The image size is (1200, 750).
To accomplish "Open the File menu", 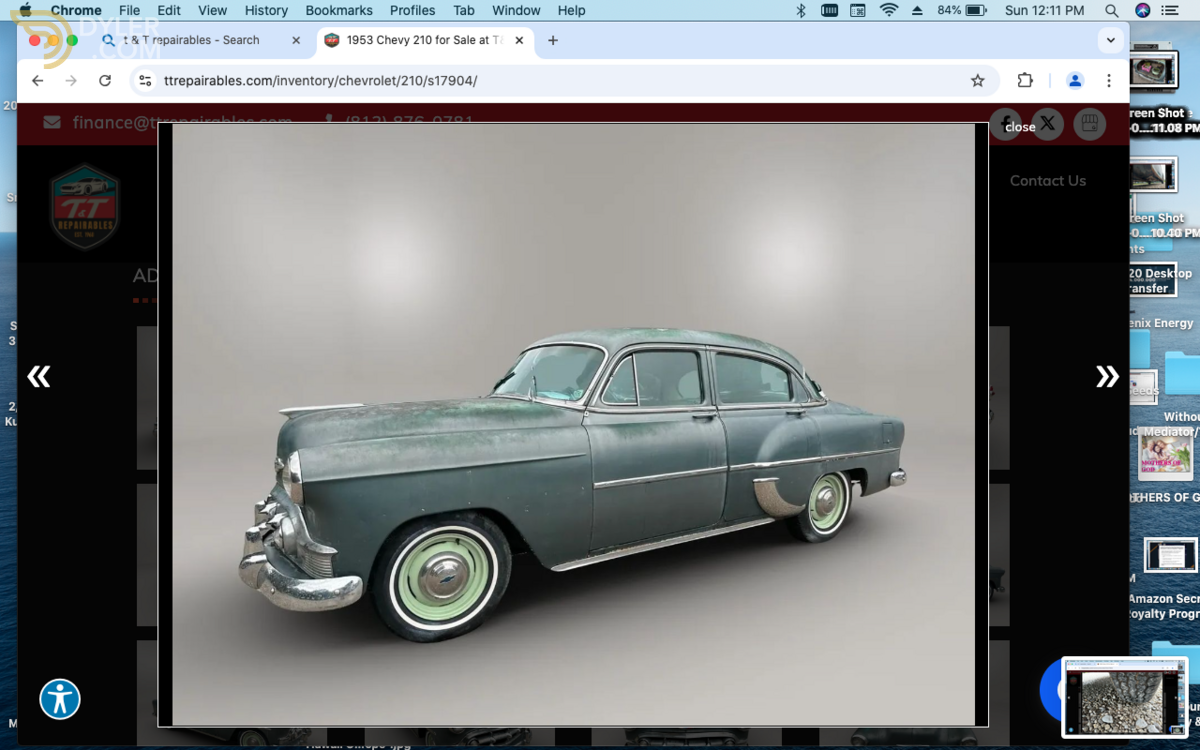I will click(129, 10).
